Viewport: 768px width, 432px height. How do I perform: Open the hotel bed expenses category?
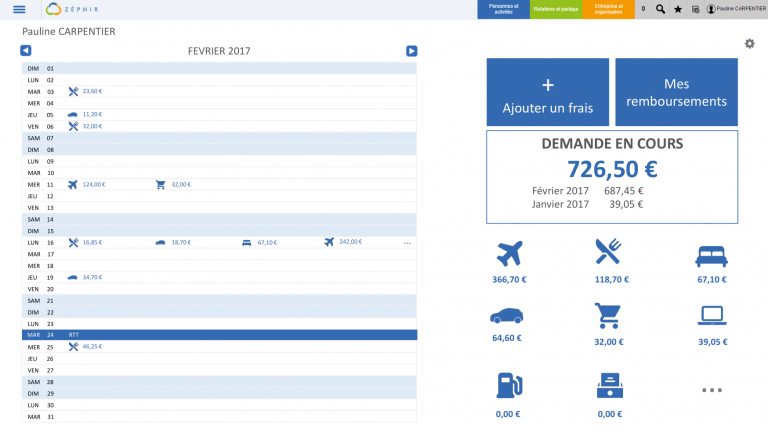[x=711, y=256]
